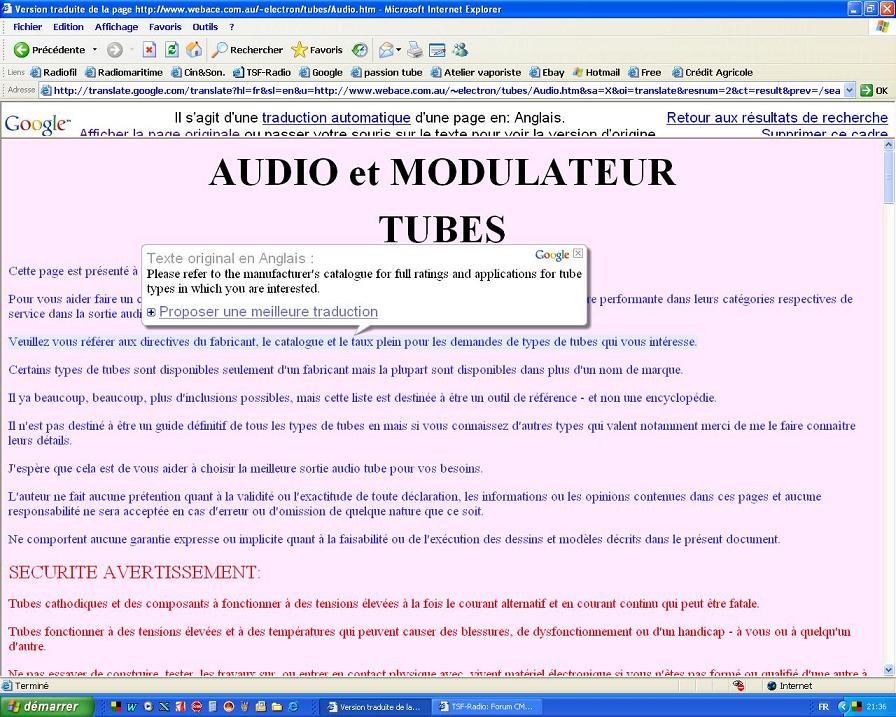
Task: Click the Refresh page icon
Action: 172,50
